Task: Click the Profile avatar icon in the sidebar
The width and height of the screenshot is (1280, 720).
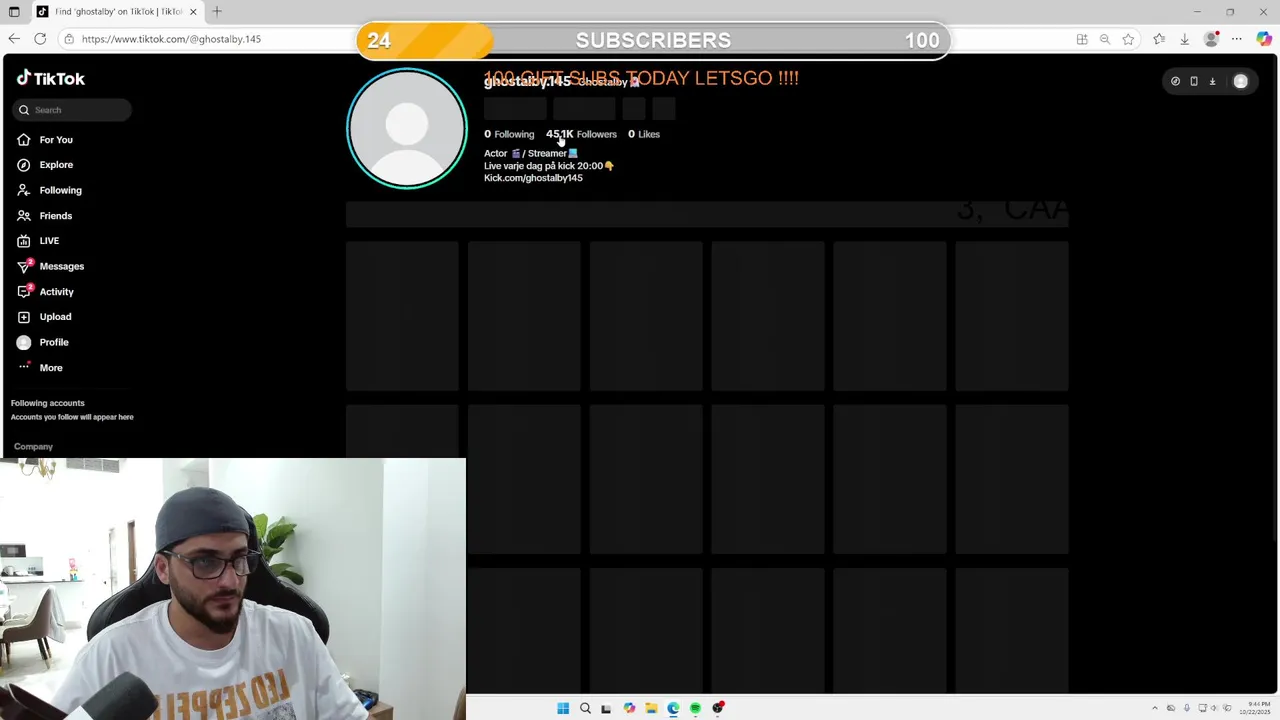Action: pyautogui.click(x=24, y=342)
